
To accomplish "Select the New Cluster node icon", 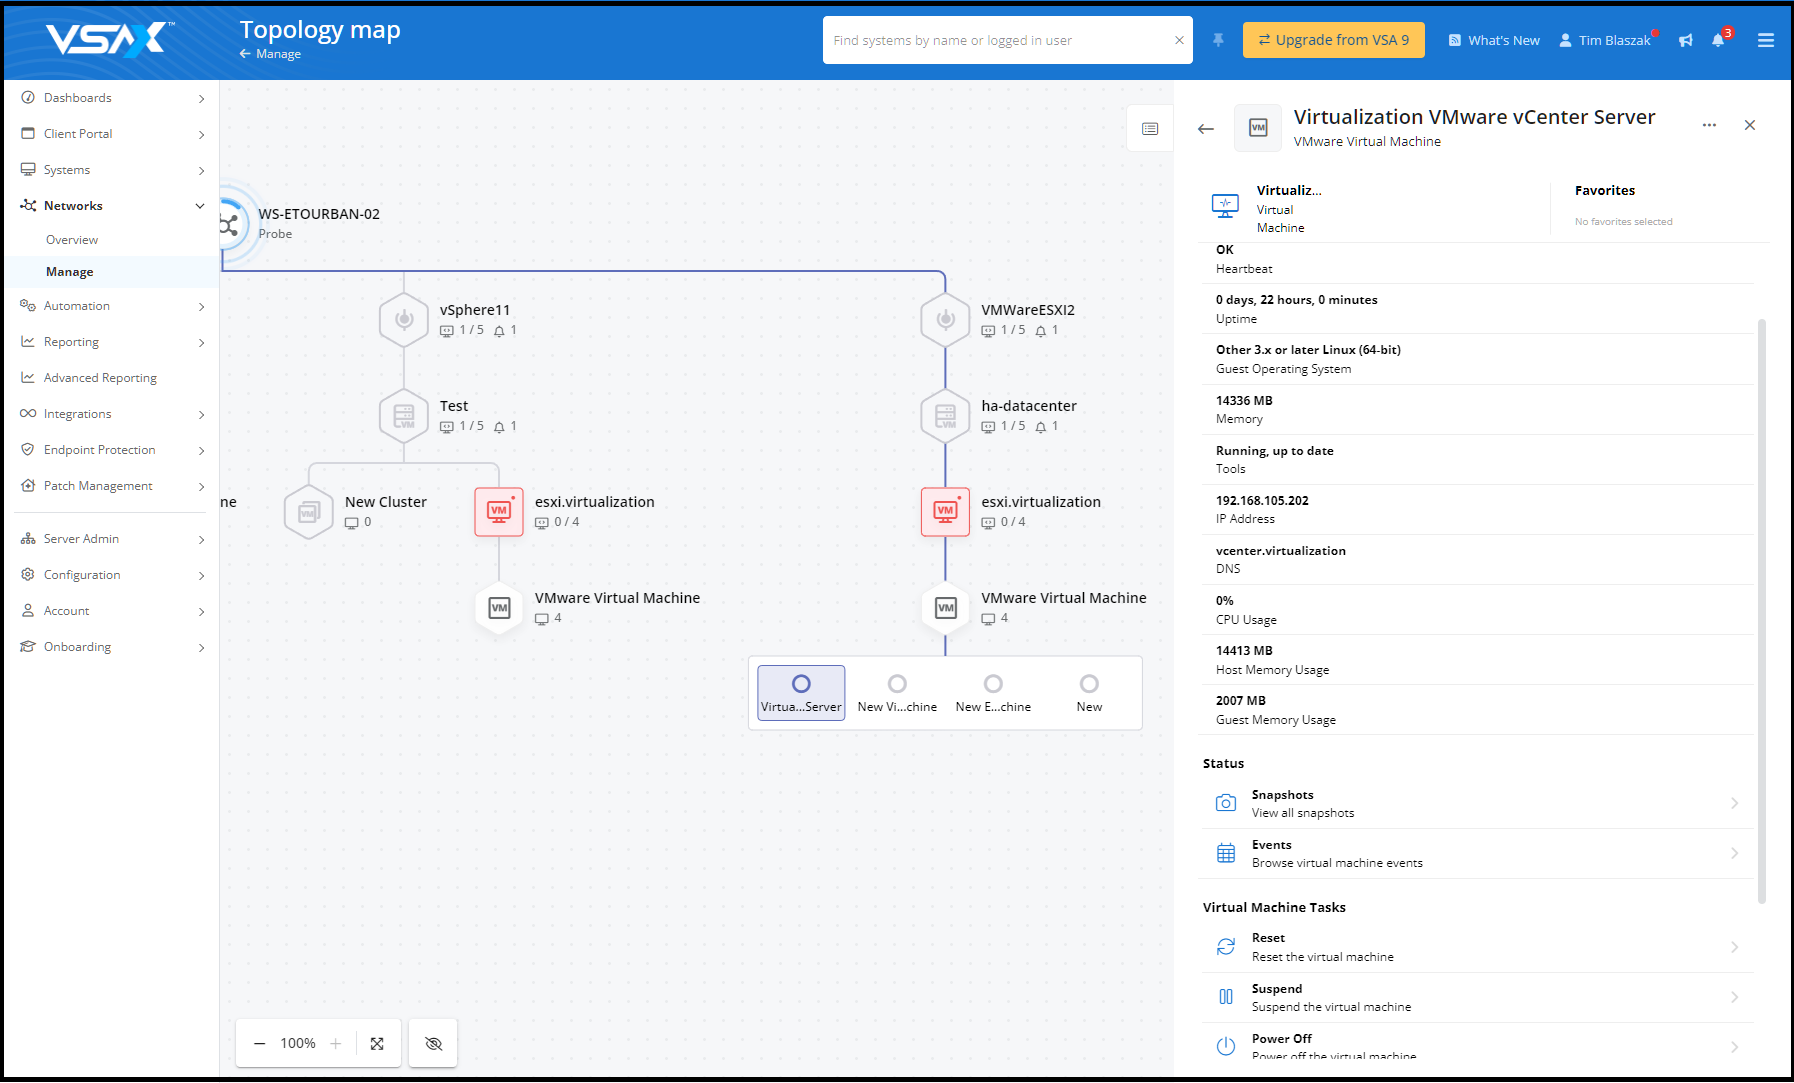I will click(x=309, y=512).
